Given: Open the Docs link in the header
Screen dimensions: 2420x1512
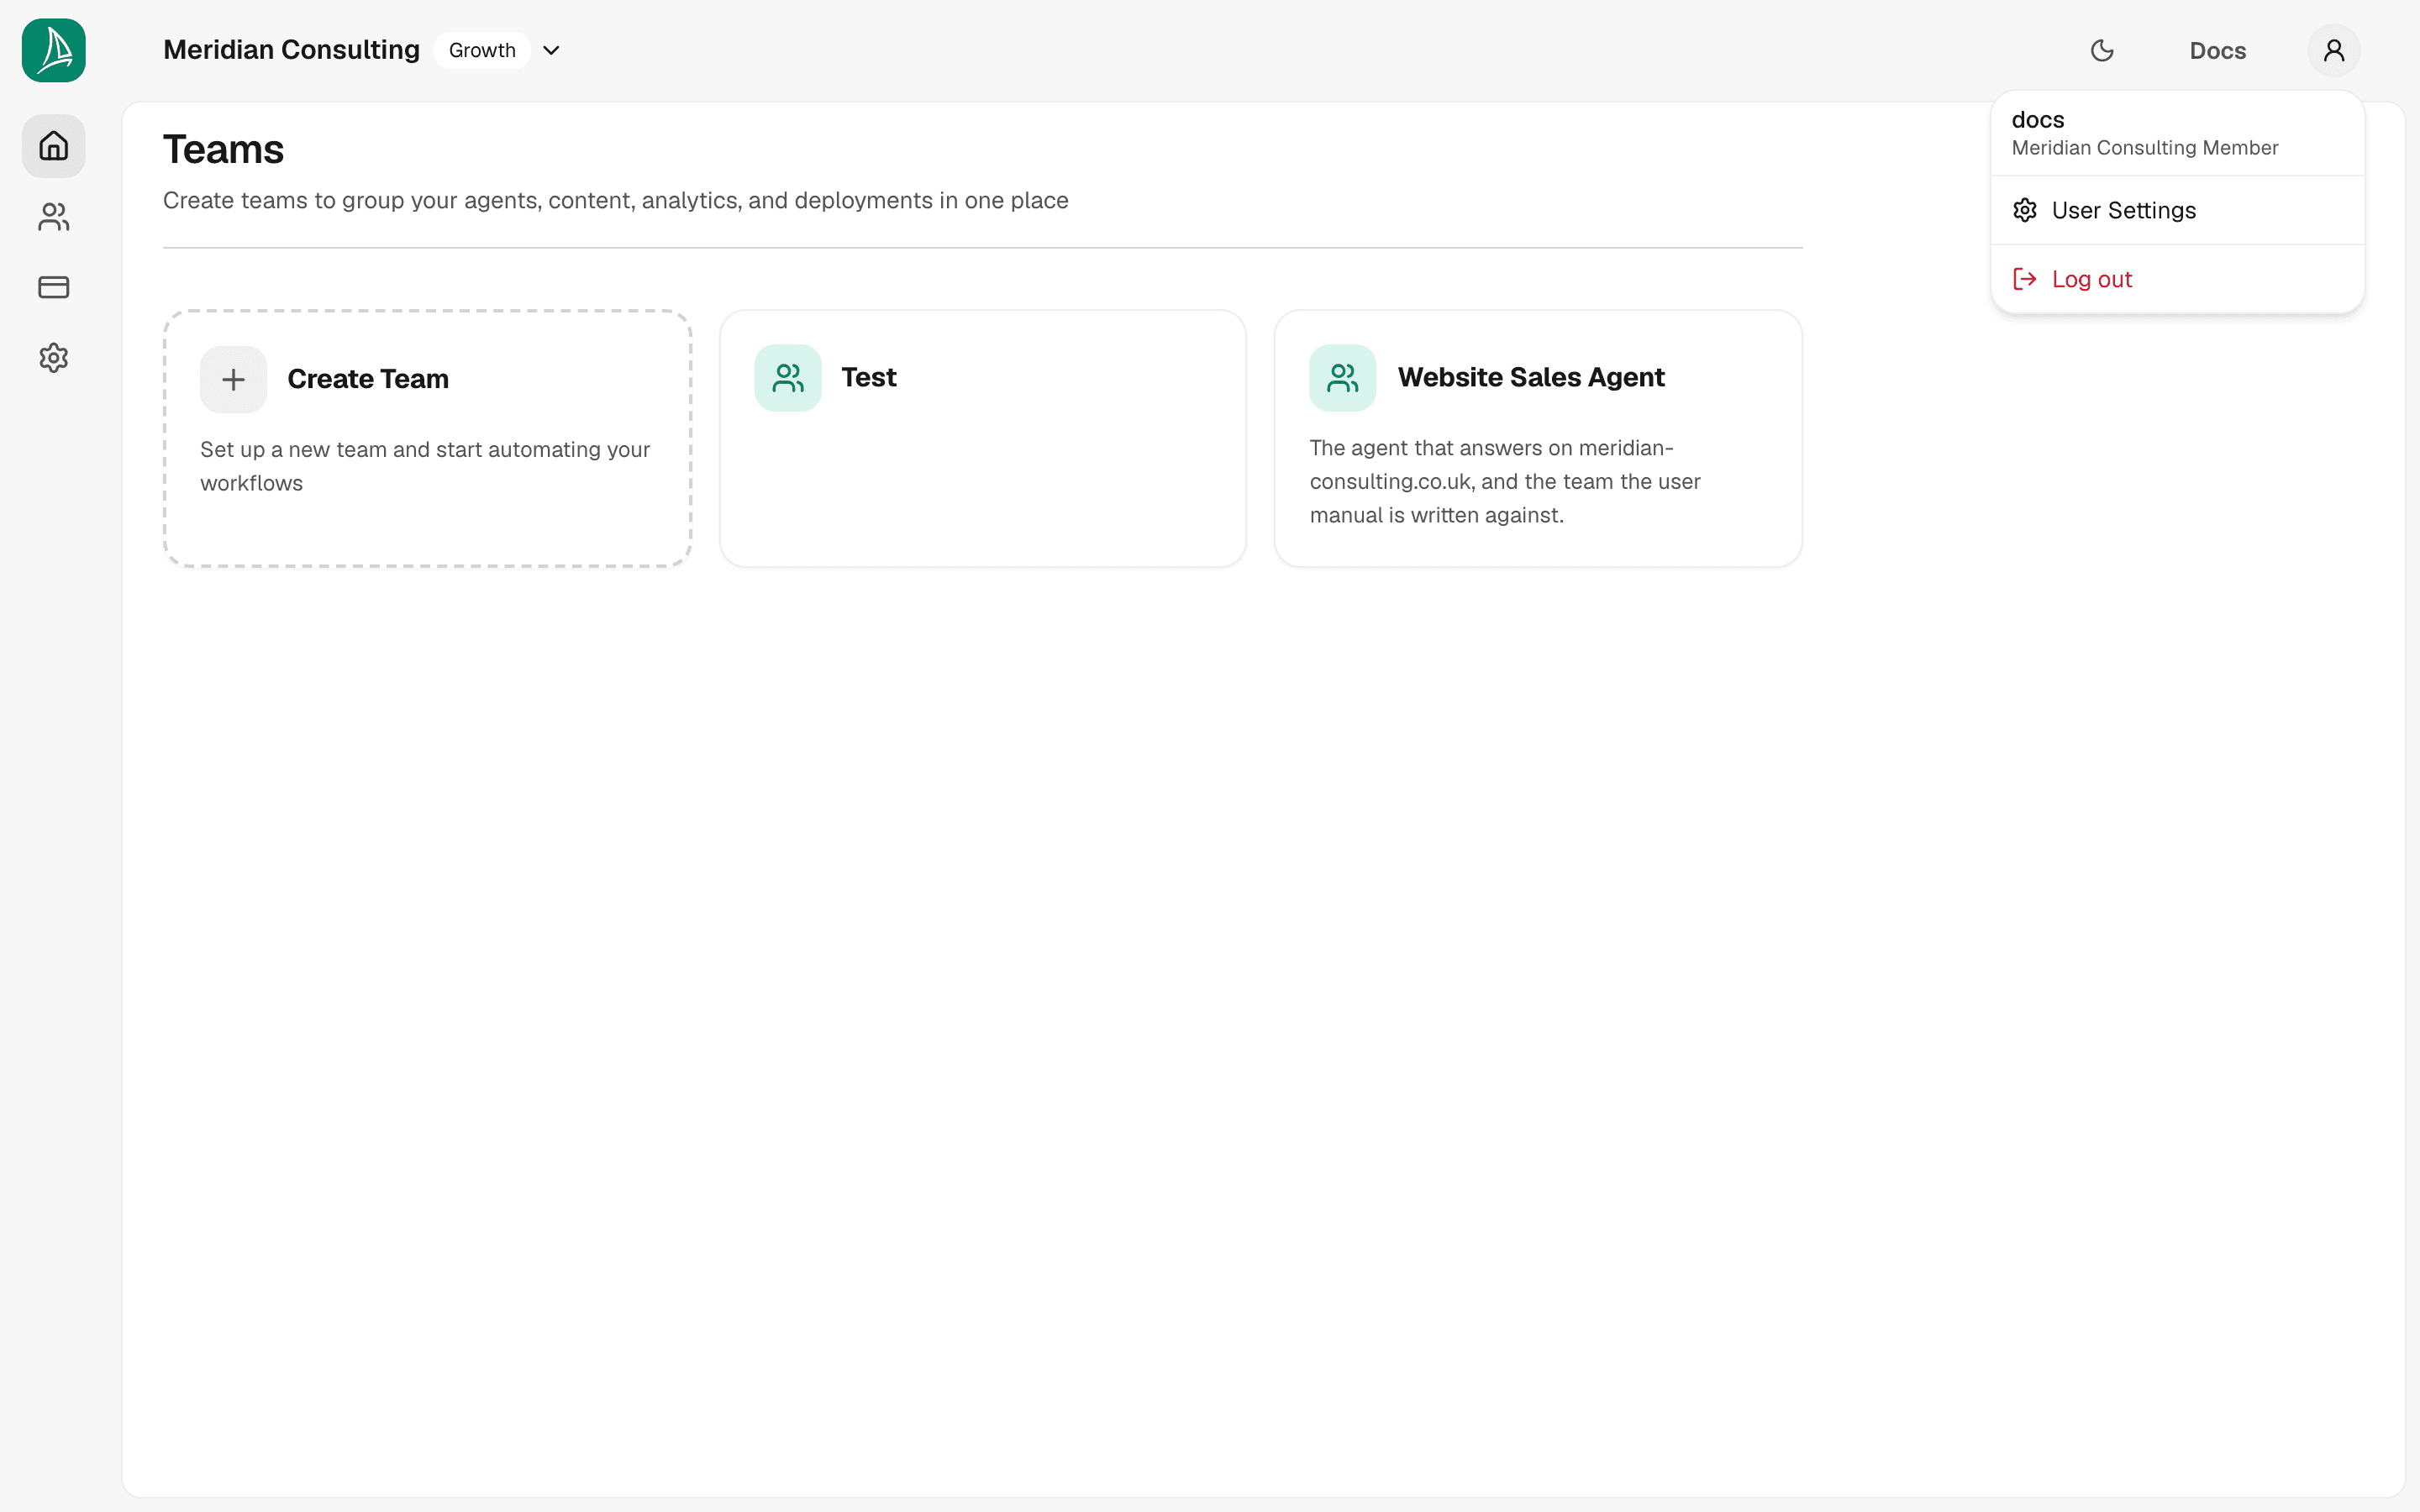Looking at the screenshot, I should click(x=2218, y=50).
